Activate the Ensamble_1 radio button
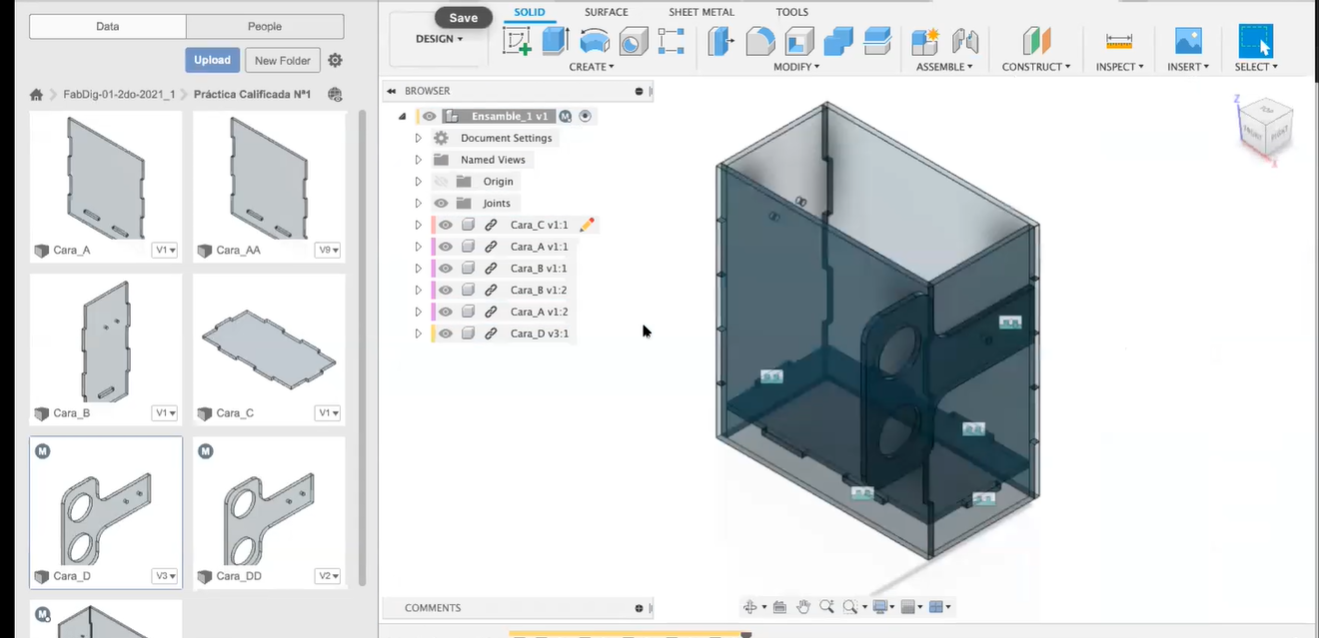Screen dimensions: 1319x638 pyautogui.click(x=586, y=116)
